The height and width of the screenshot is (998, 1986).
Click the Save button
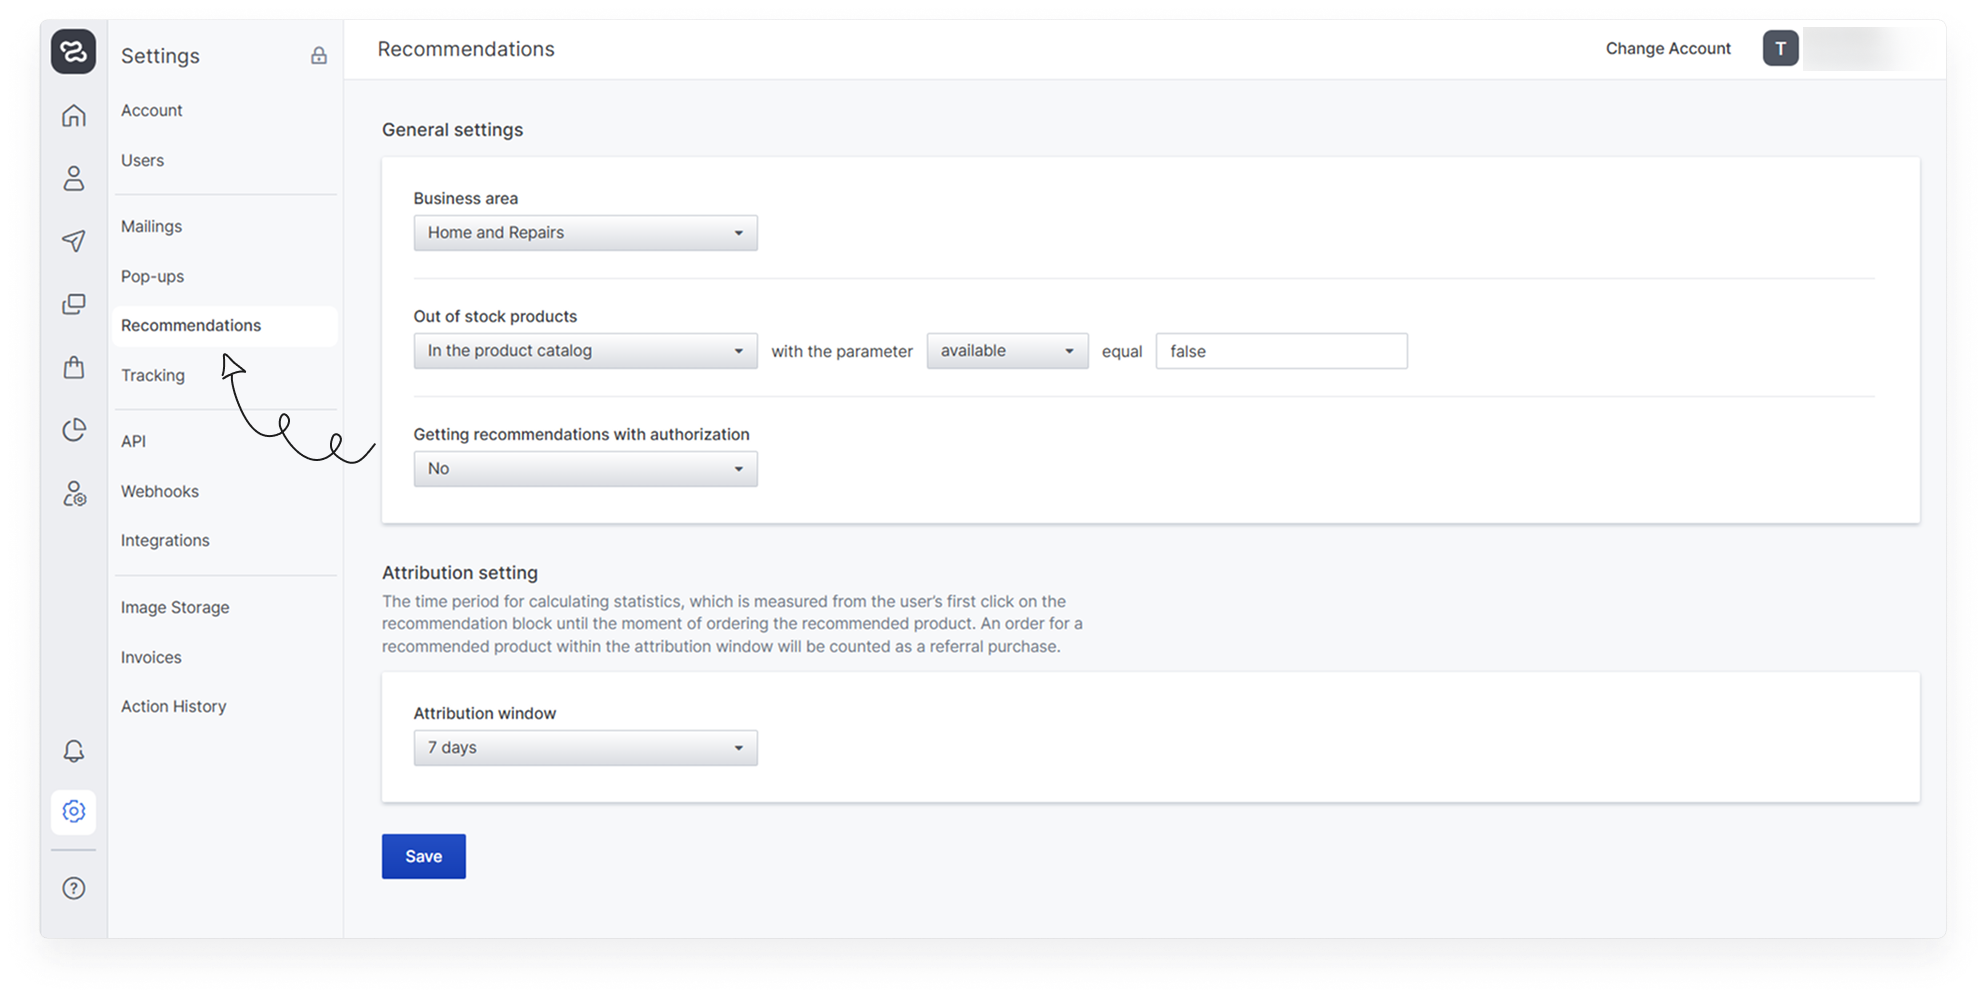point(423,856)
